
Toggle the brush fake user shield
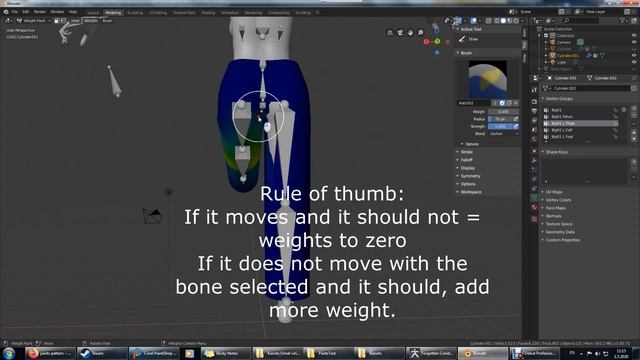pyautogui.click(x=502, y=103)
